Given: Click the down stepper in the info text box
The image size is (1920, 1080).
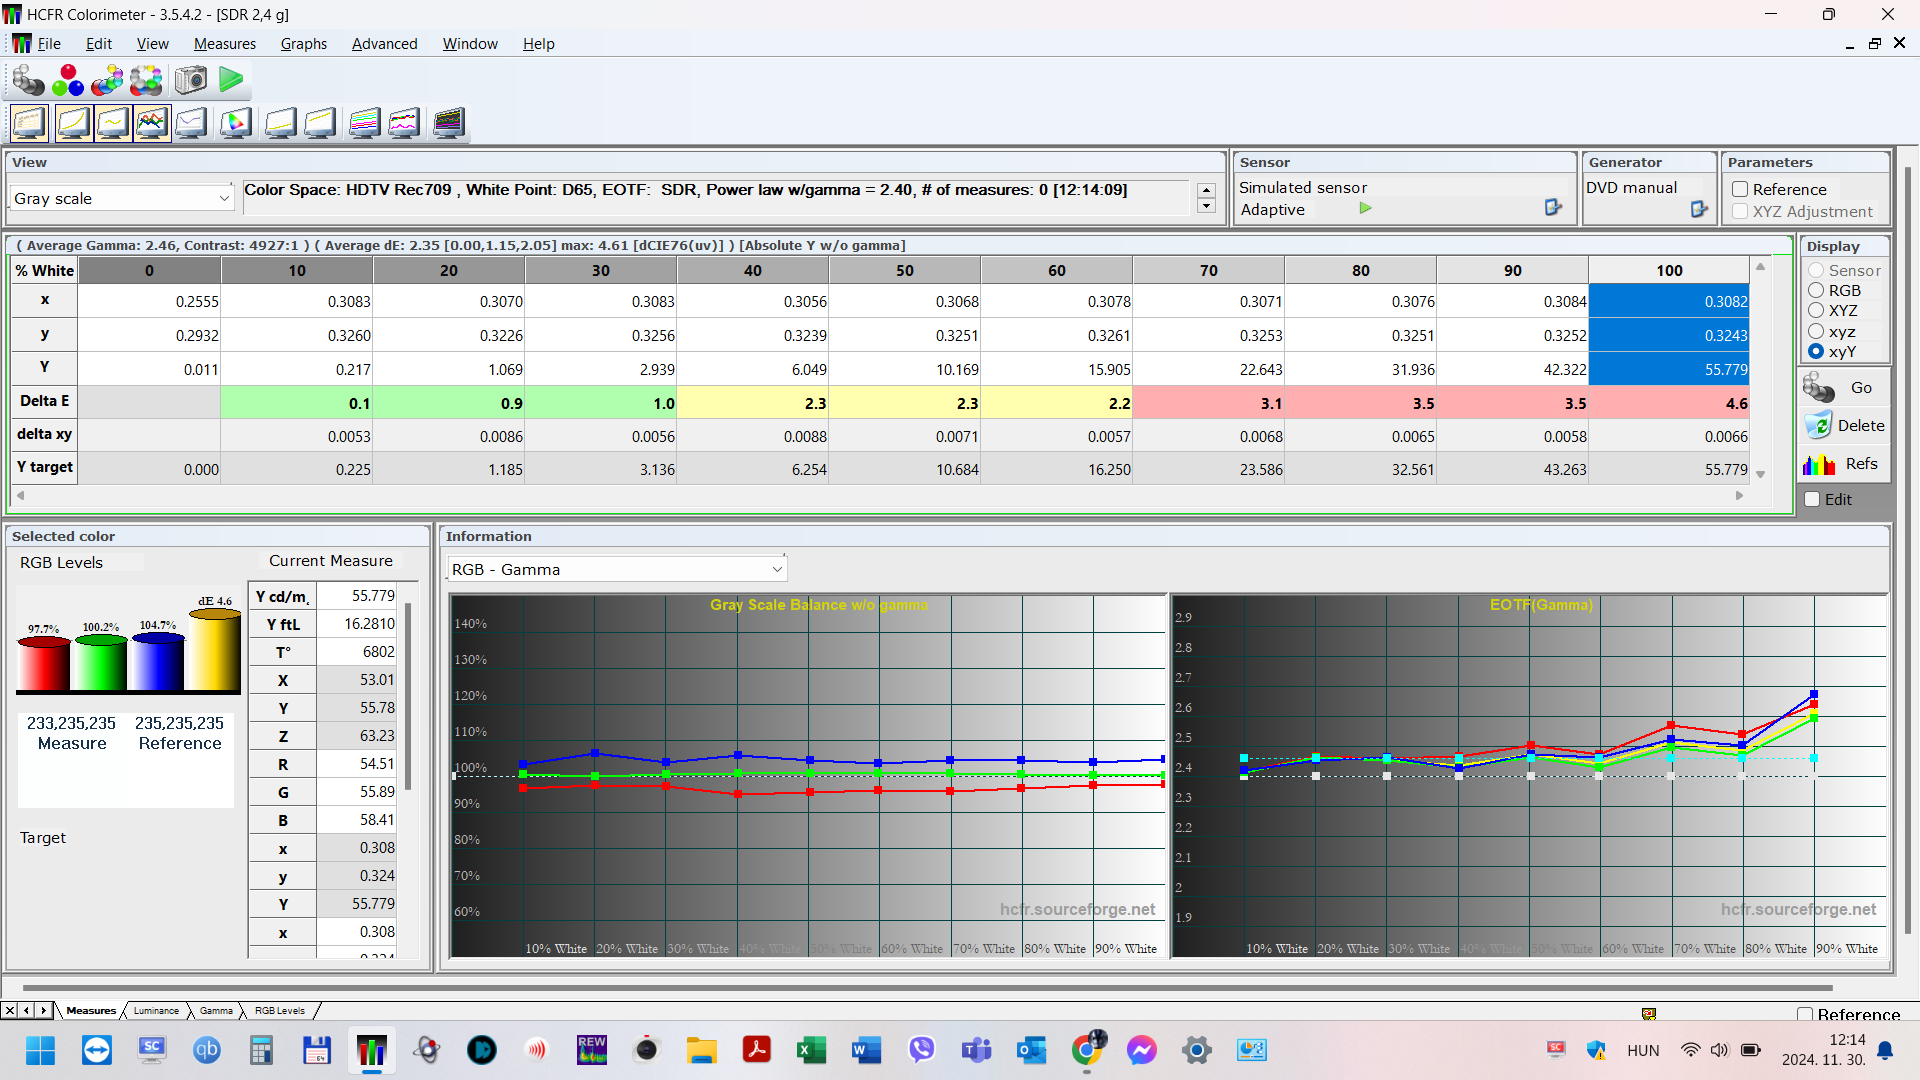Looking at the screenshot, I should pos(1207,206).
